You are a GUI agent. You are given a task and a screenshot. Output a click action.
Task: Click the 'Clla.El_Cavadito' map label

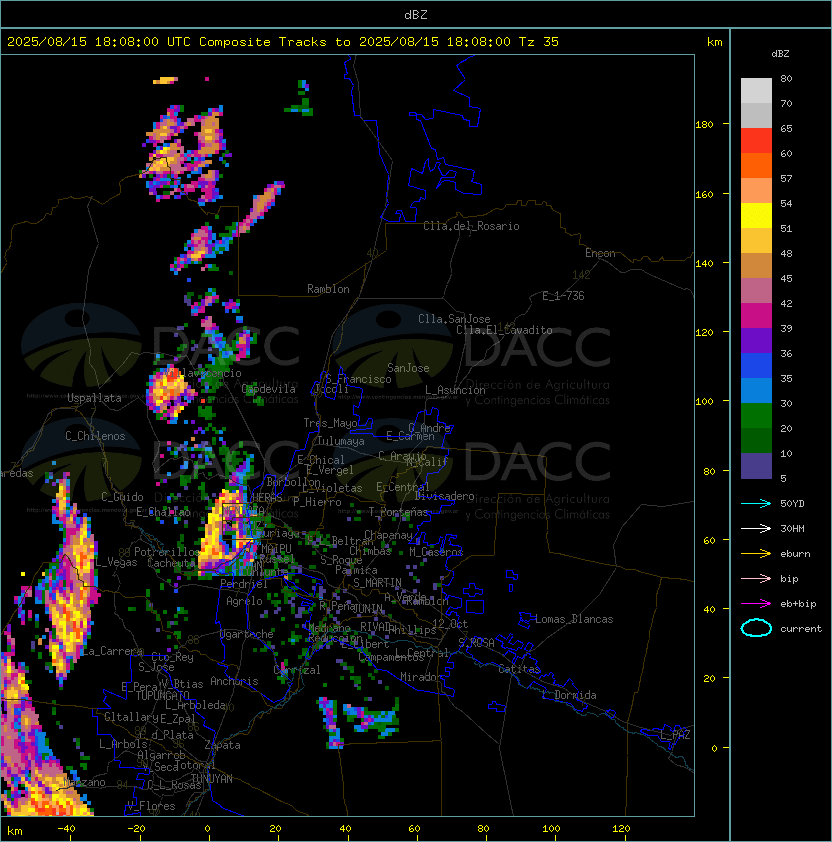(504, 330)
